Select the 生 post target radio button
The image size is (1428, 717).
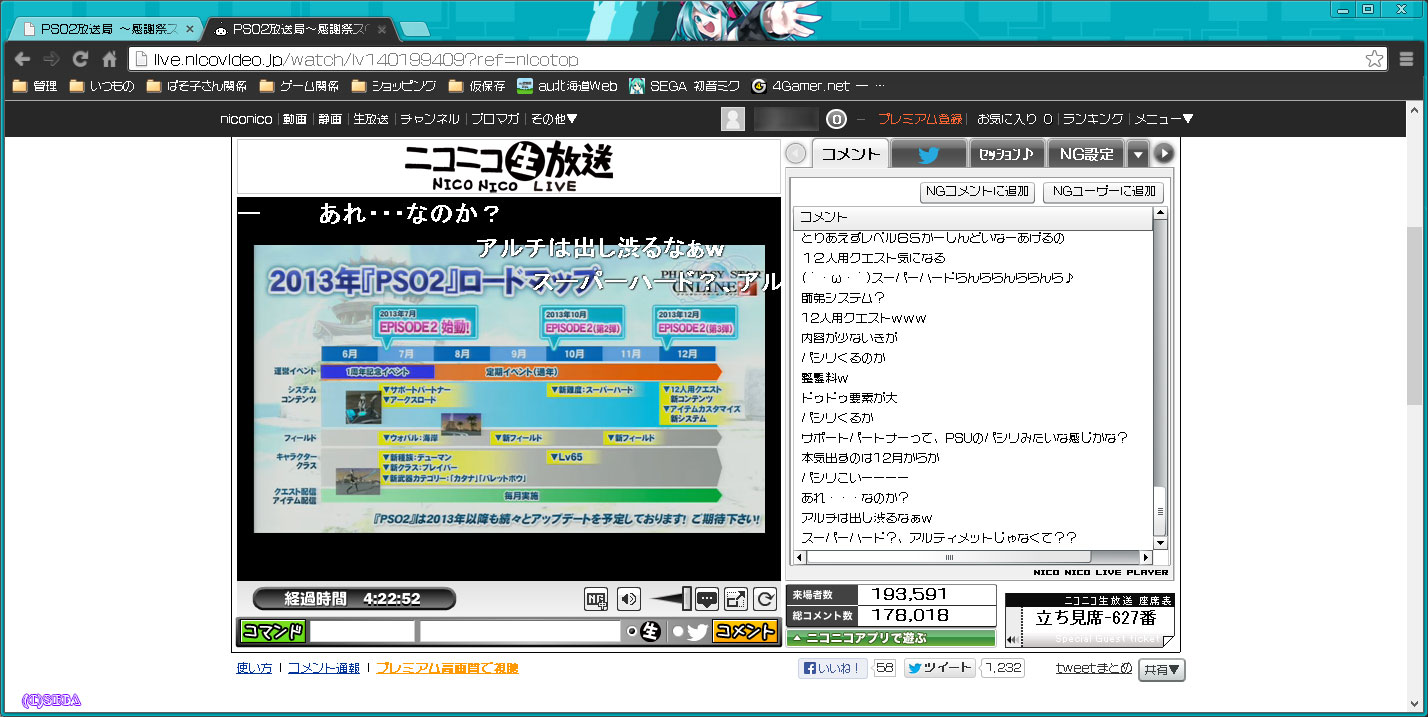tap(631, 632)
